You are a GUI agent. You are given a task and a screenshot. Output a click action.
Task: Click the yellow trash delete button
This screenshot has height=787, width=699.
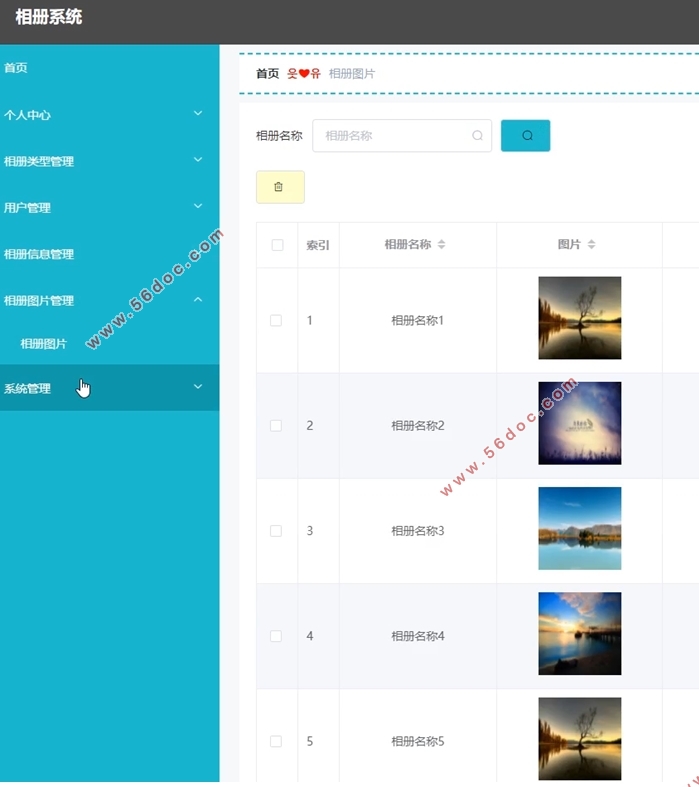(x=280, y=187)
